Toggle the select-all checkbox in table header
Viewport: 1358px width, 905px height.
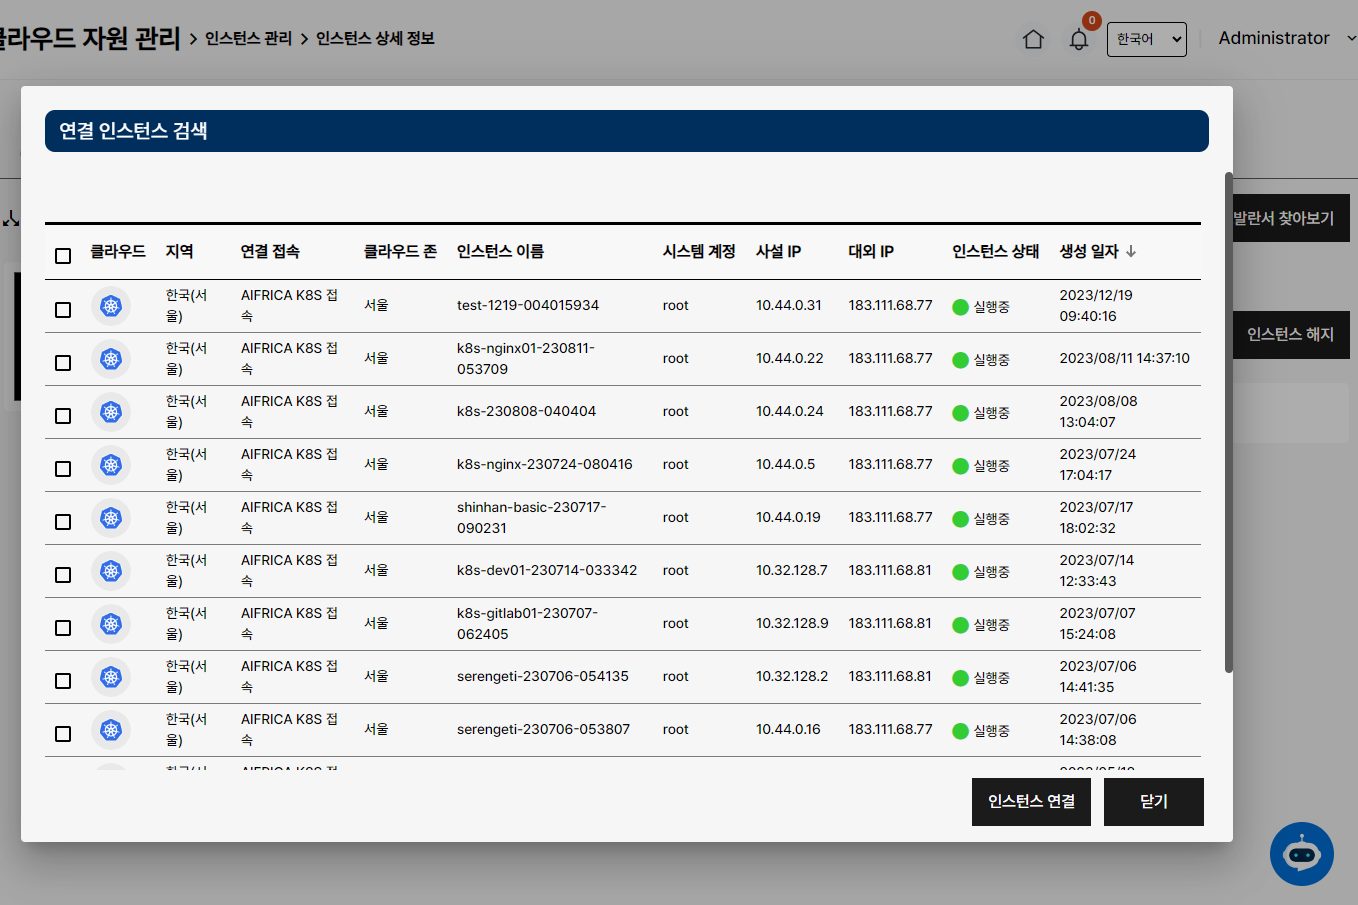[x=63, y=256]
